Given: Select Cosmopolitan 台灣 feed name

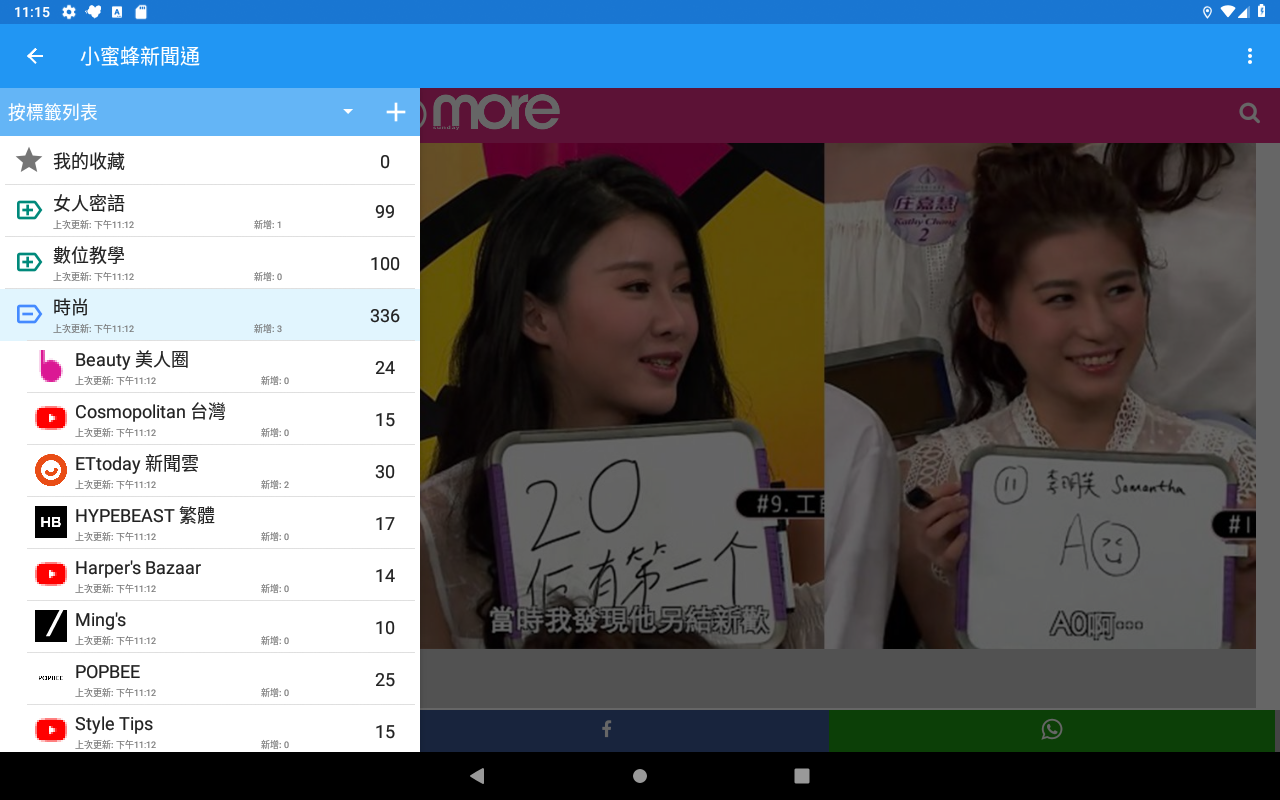Looking at the screenshot, I should pos(150,412).
